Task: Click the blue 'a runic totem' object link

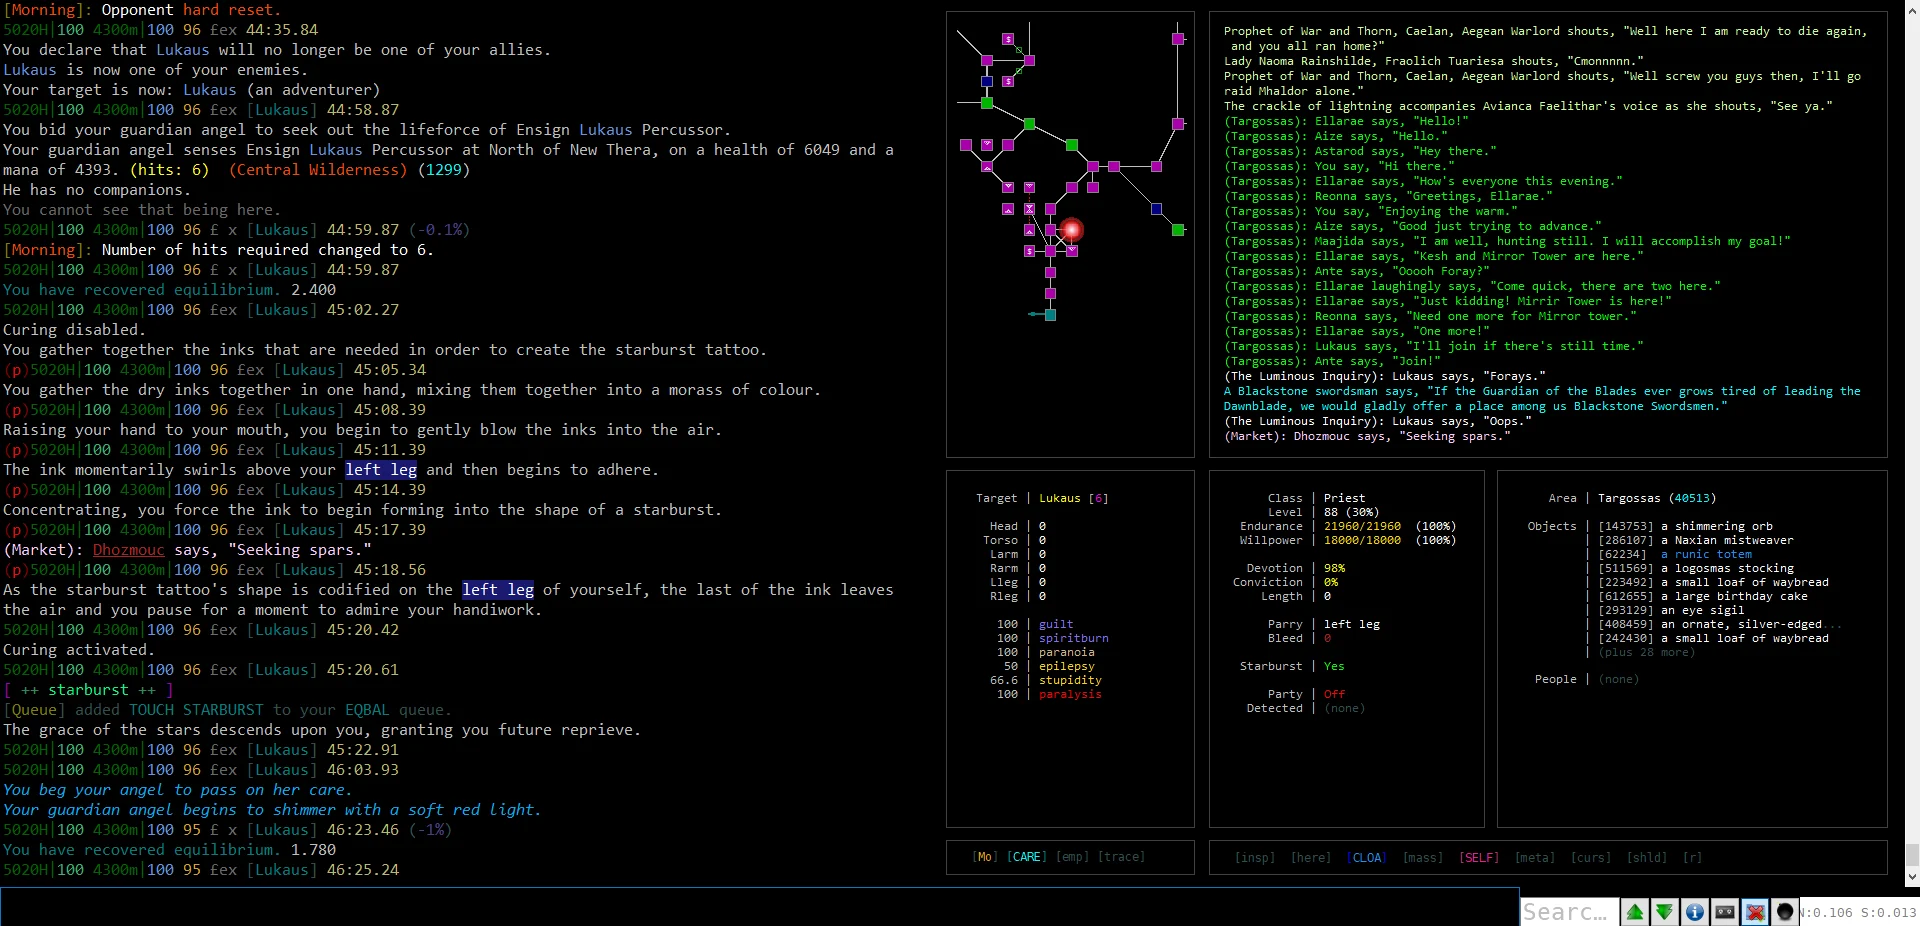Action: pos(1706,554)
